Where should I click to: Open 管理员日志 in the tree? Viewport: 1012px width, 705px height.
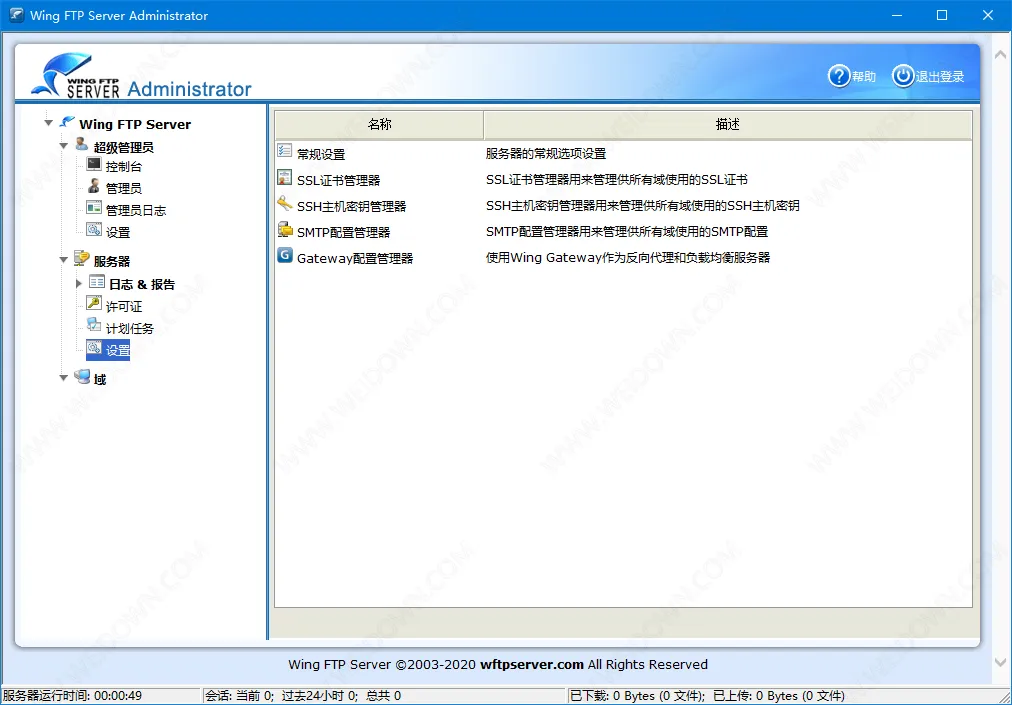(x=136, y=210)
